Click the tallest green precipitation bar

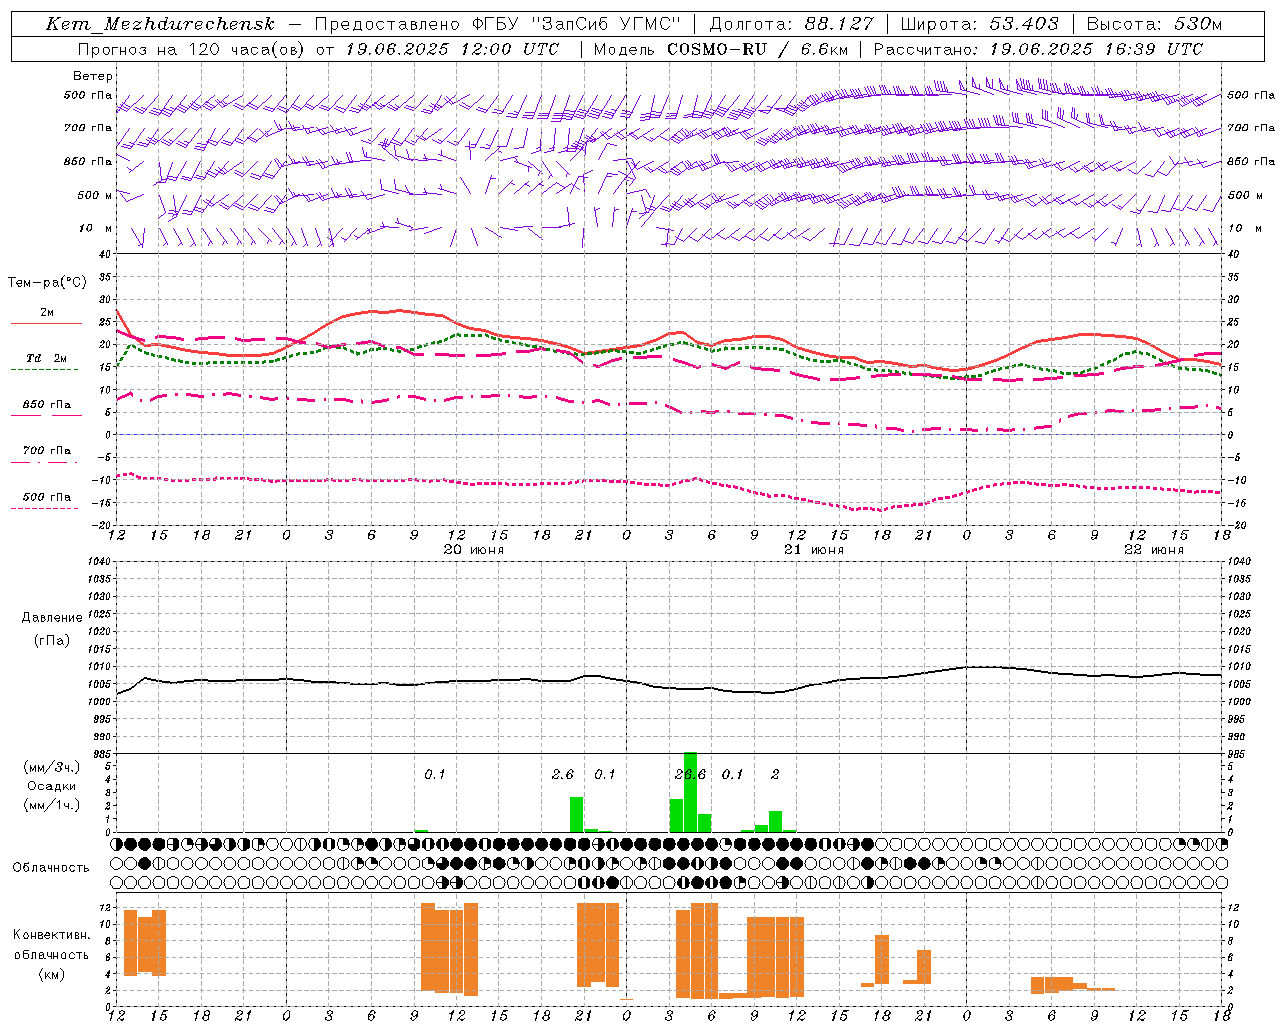[x=690, y=792]
